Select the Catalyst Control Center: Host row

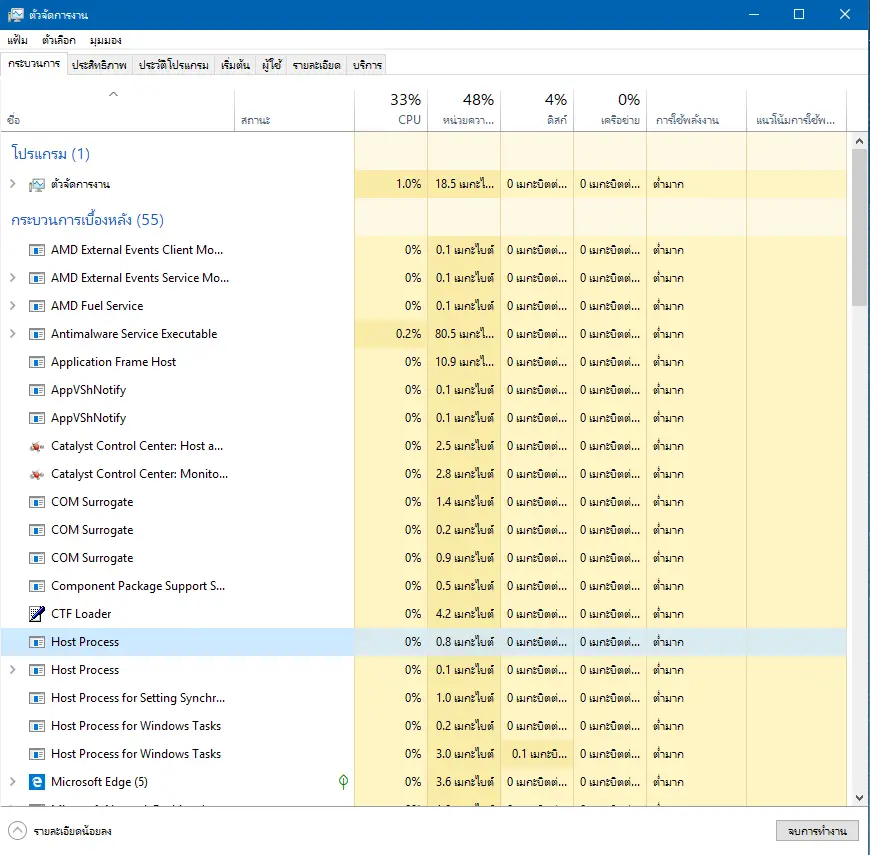click(424, 446)
